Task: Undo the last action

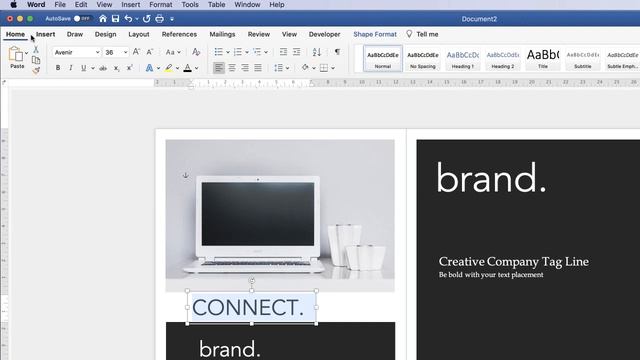Action: pyautogui.click(x=129, y=19)
